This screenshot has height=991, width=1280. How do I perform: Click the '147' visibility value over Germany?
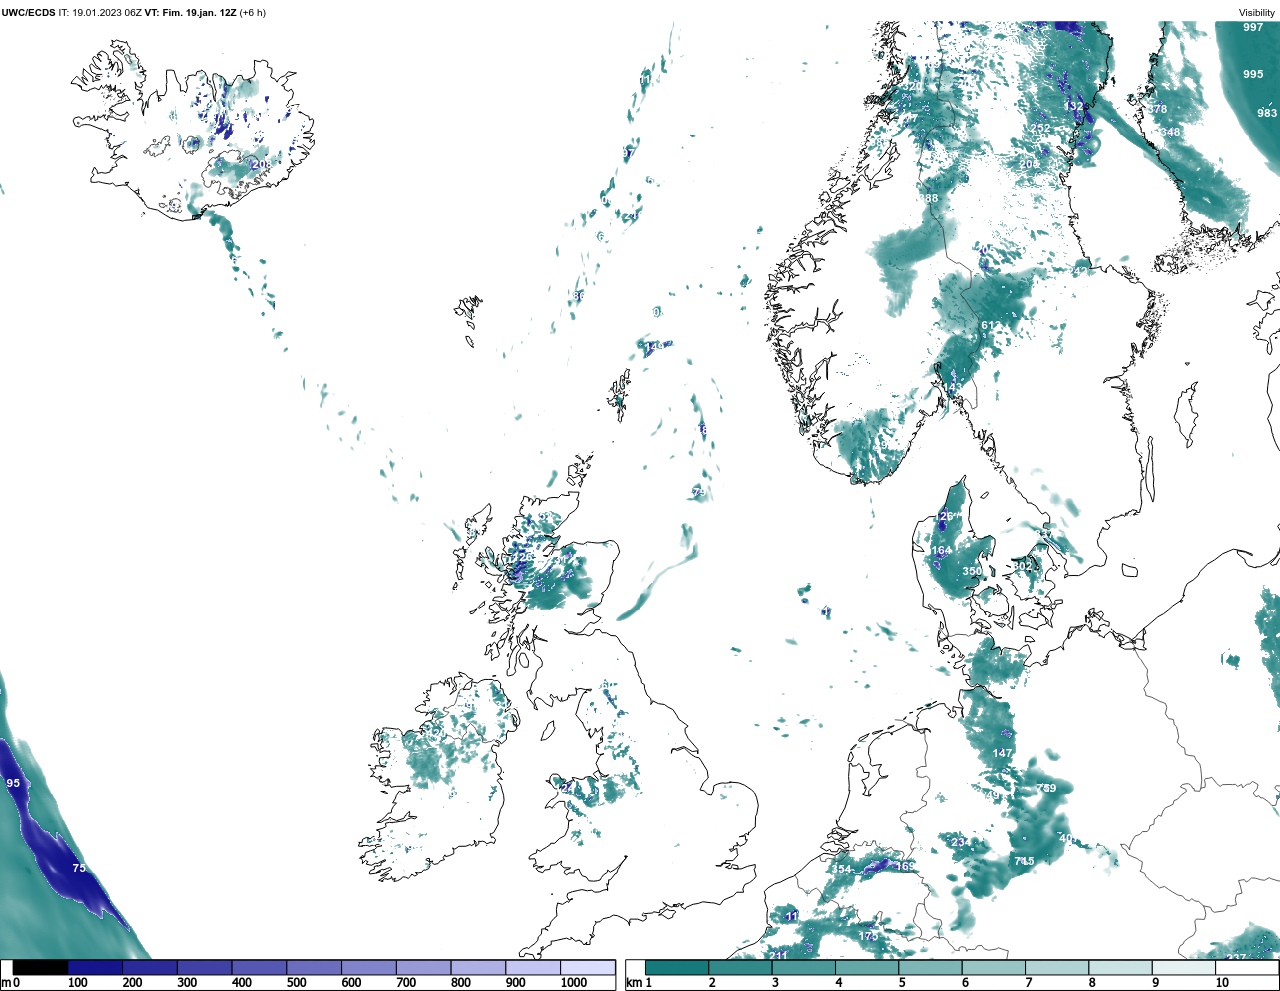[x=1003, y=753]
